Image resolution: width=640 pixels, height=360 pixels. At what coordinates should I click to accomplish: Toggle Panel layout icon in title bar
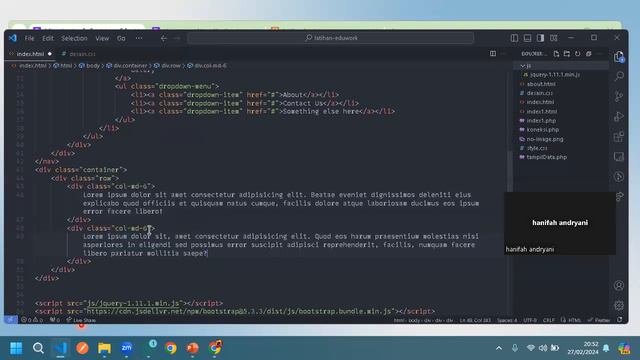[527, 38]
